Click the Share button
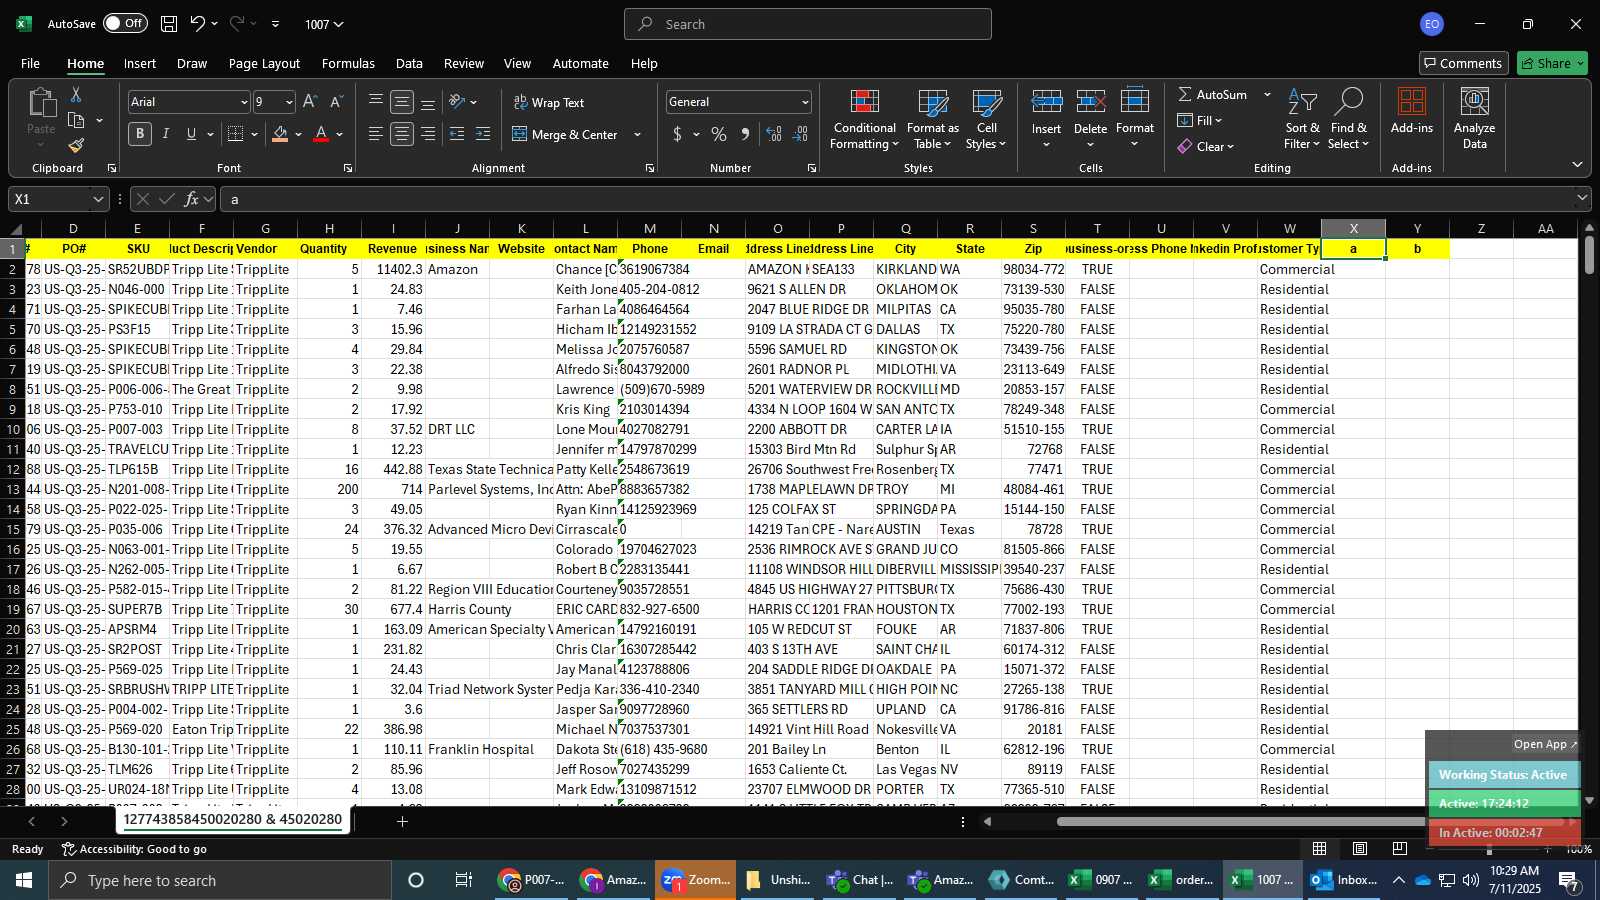This screenshot has width=1600, height=900. (x=1552, y=63)
